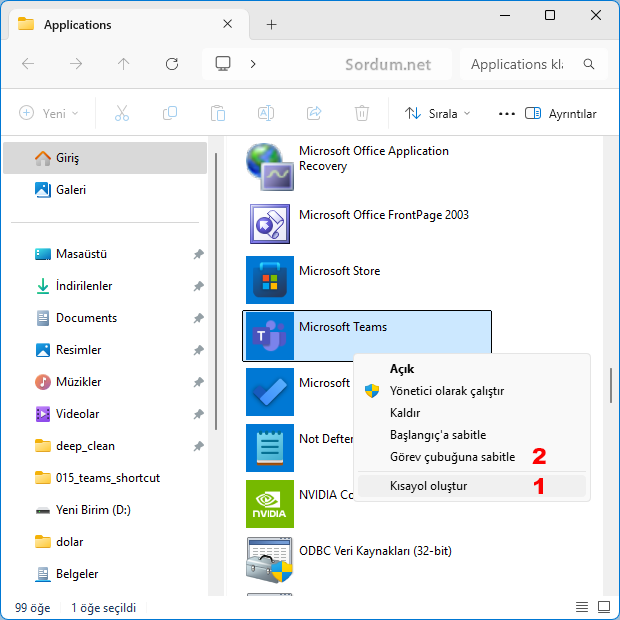Click the pin icon next to İndirilenler

point(198,286)
